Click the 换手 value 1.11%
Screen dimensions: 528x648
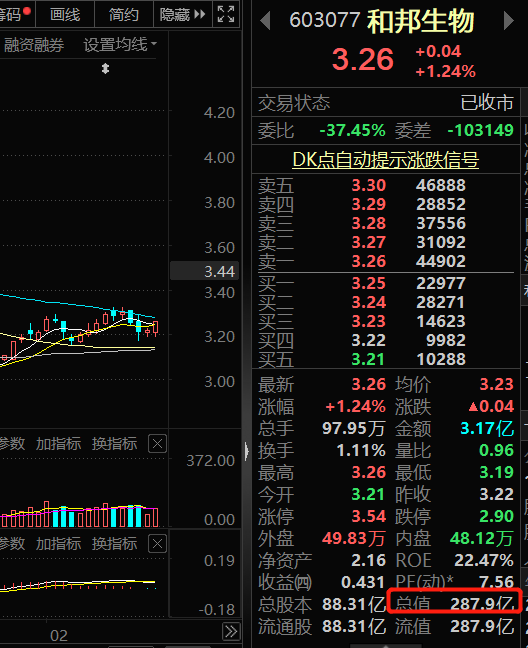(361, 450)
